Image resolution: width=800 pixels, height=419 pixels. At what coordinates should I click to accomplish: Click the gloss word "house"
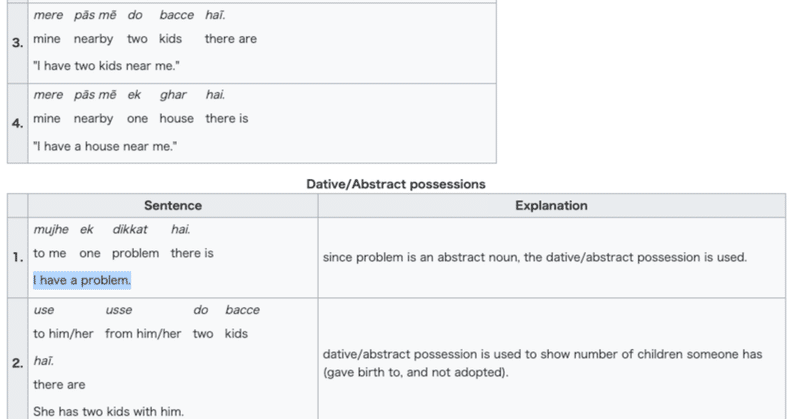[176, 118]
